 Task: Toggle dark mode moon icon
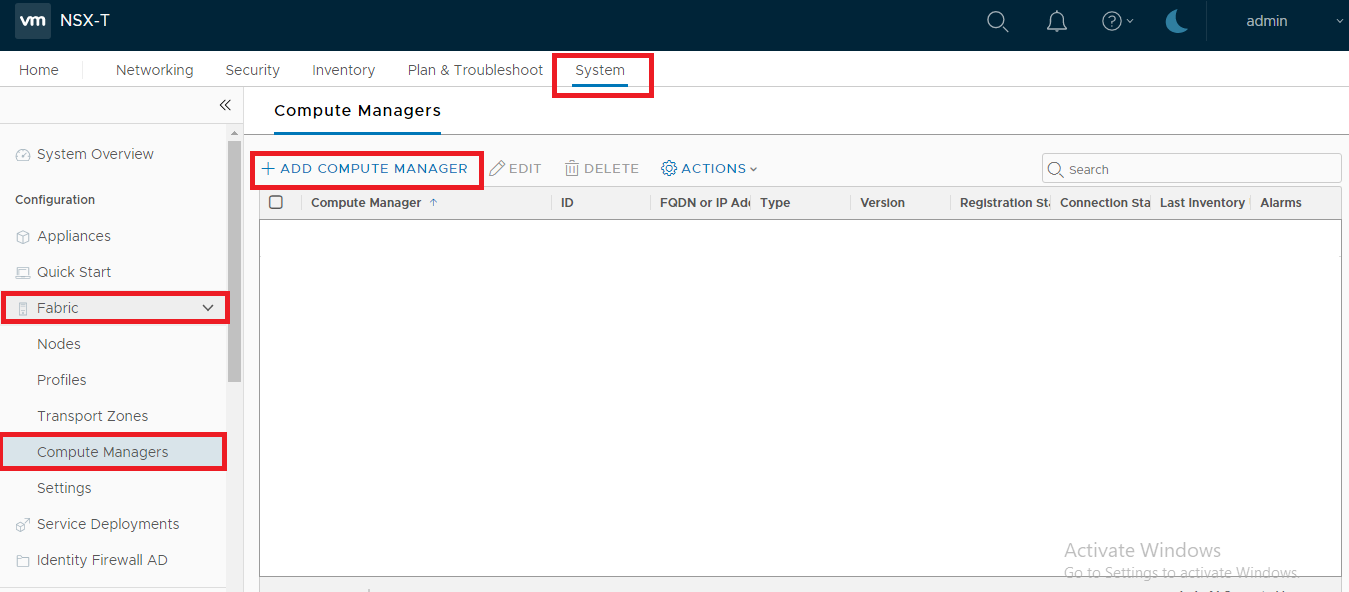[x=1176, y=21]
